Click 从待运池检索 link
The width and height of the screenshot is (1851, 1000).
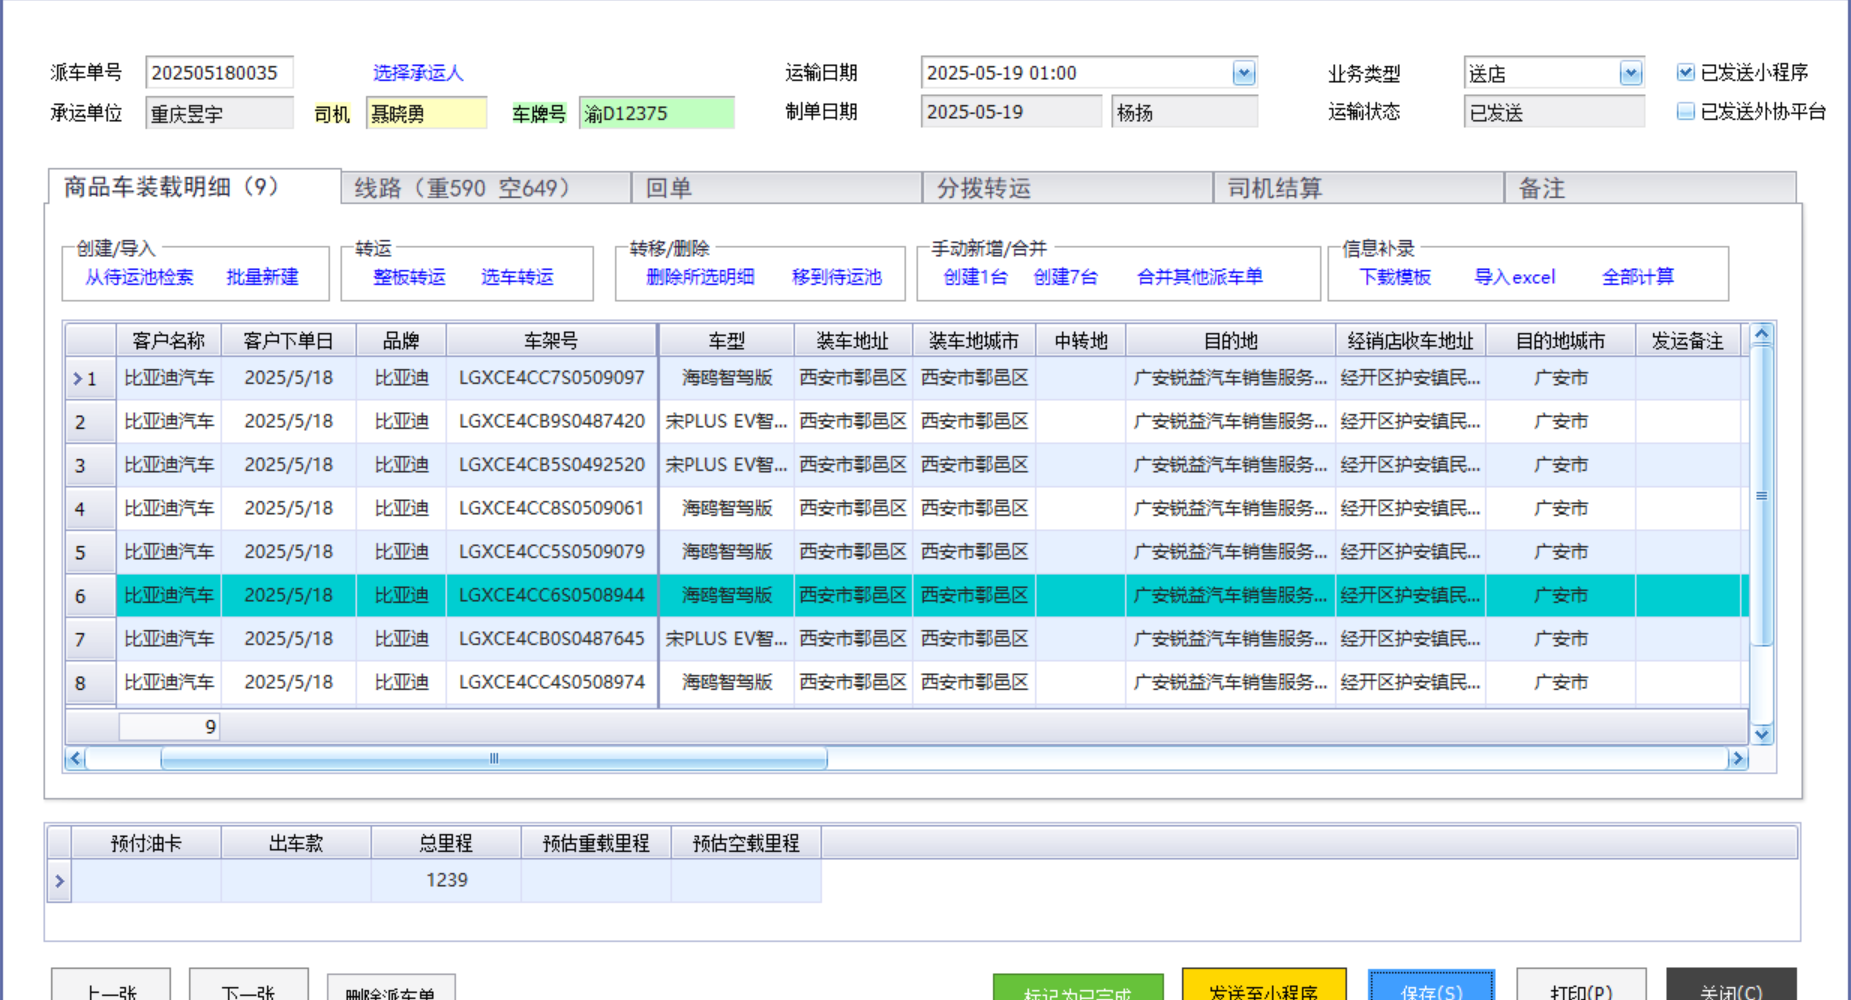(139, 277)
